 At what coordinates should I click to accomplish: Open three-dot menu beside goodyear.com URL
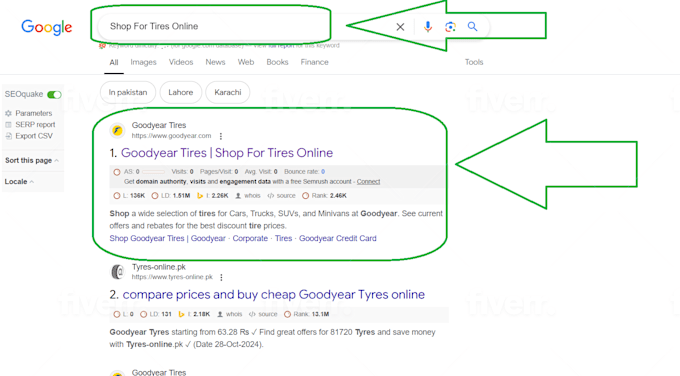pos(221,136)
